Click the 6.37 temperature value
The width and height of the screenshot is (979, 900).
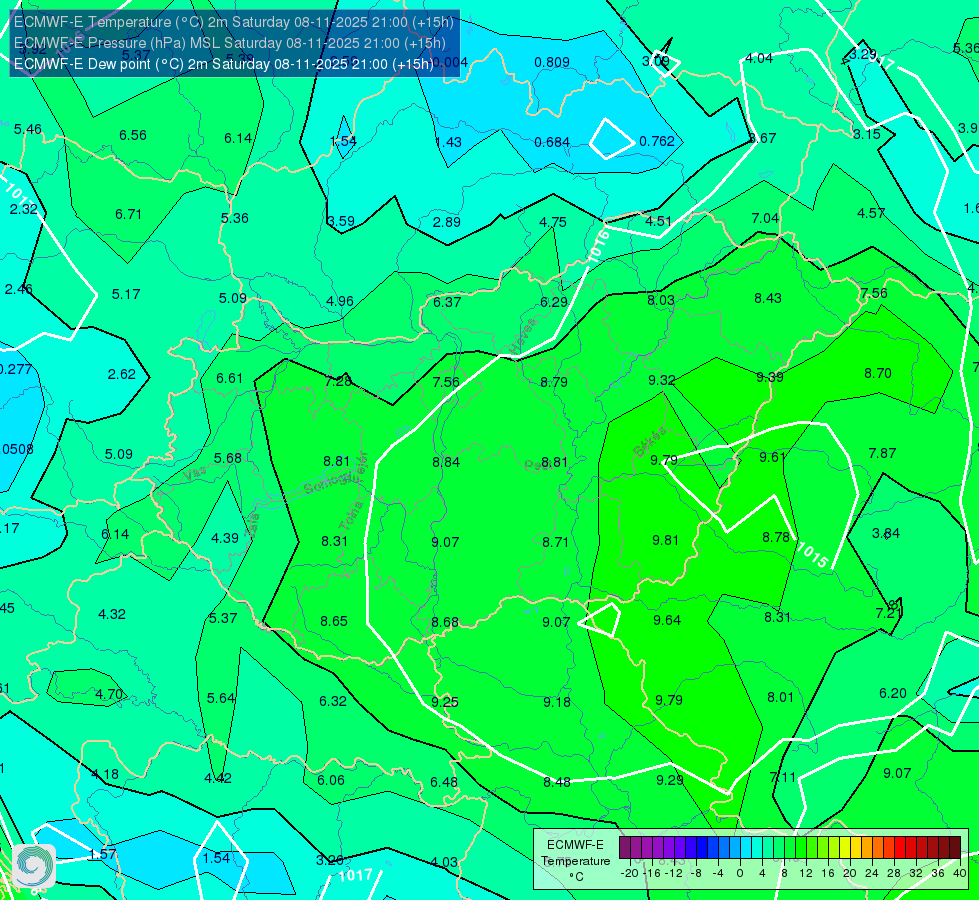pos(447,302)
